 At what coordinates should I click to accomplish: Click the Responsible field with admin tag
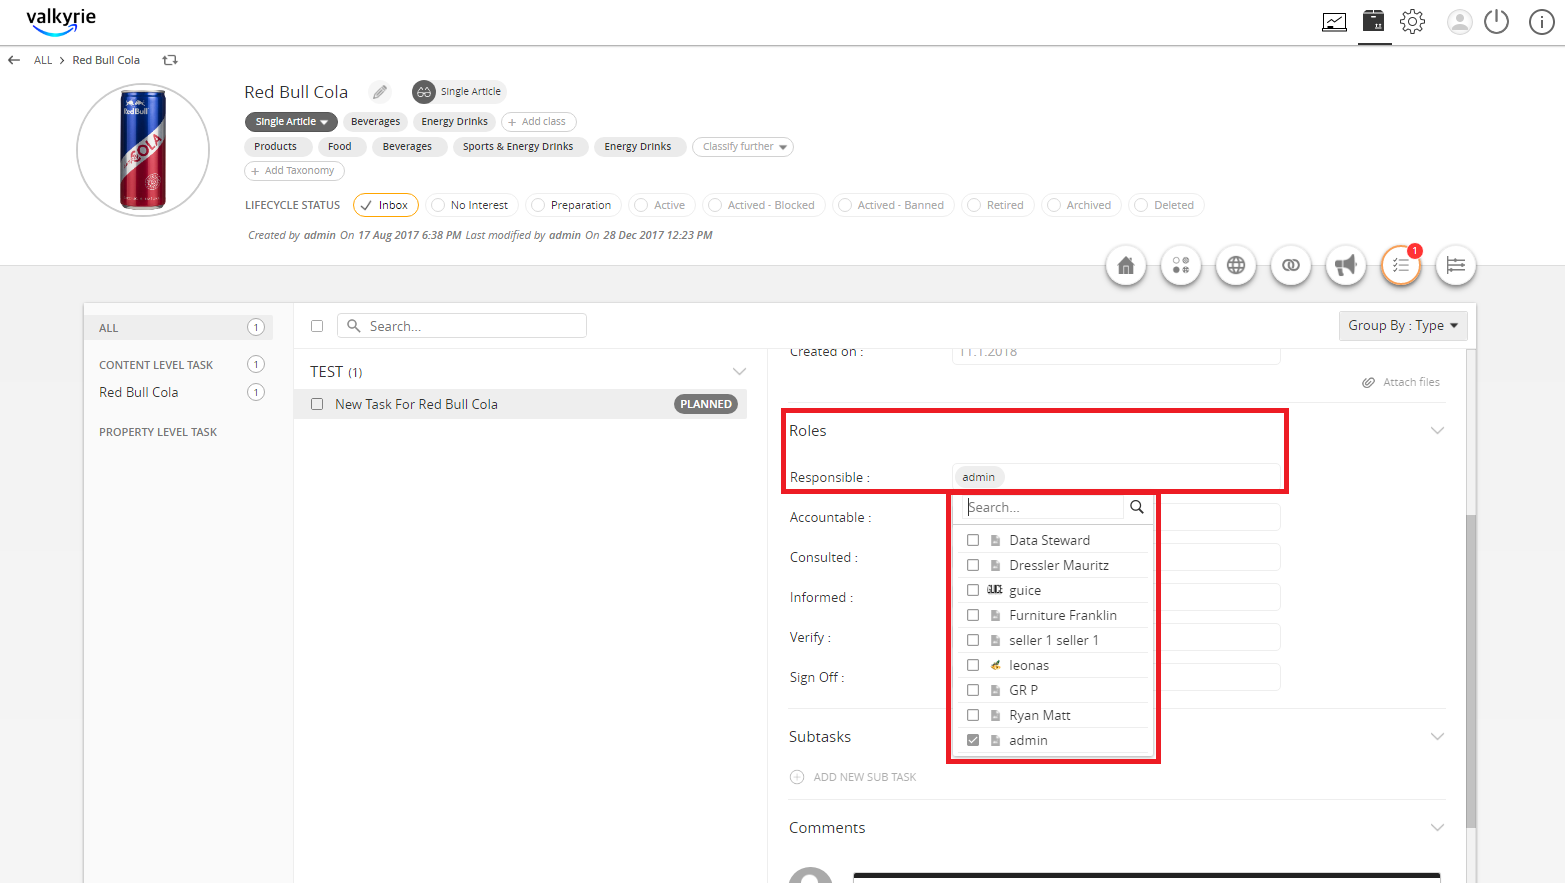(x=1116, y=477)
